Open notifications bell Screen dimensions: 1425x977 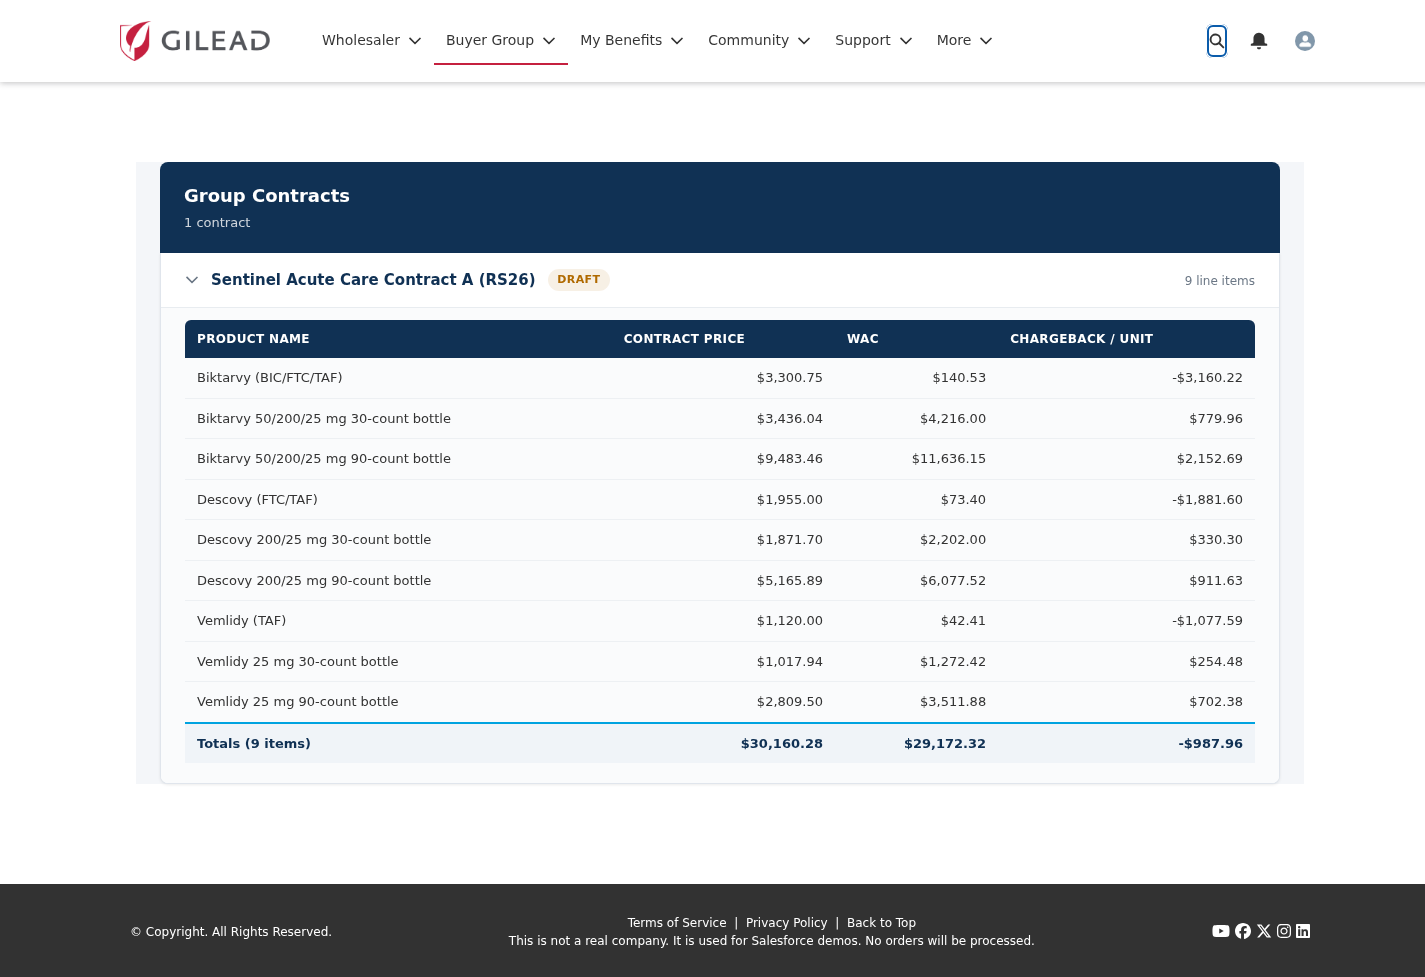1259,41
